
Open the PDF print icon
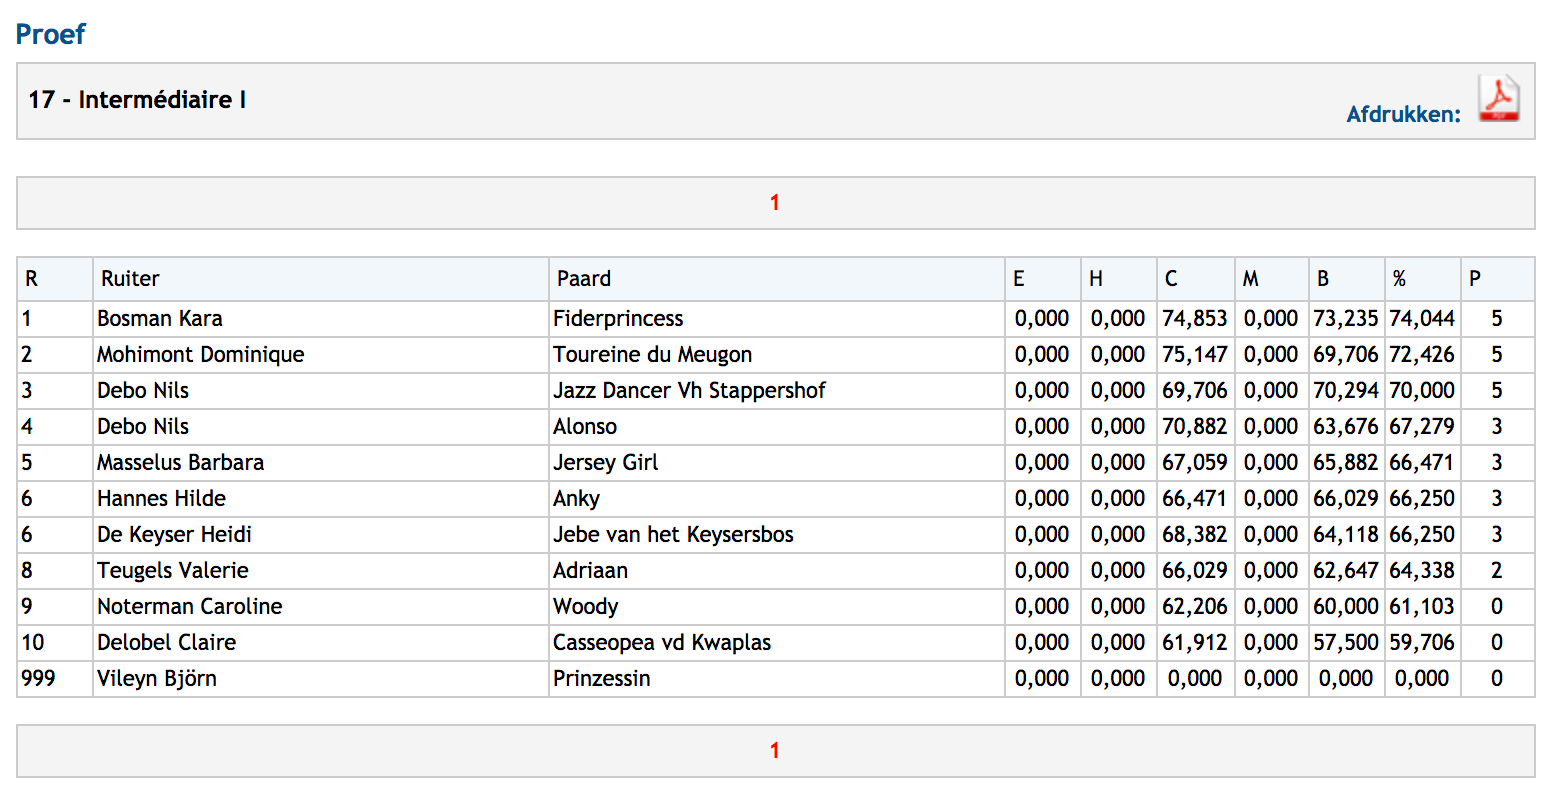1498,100
